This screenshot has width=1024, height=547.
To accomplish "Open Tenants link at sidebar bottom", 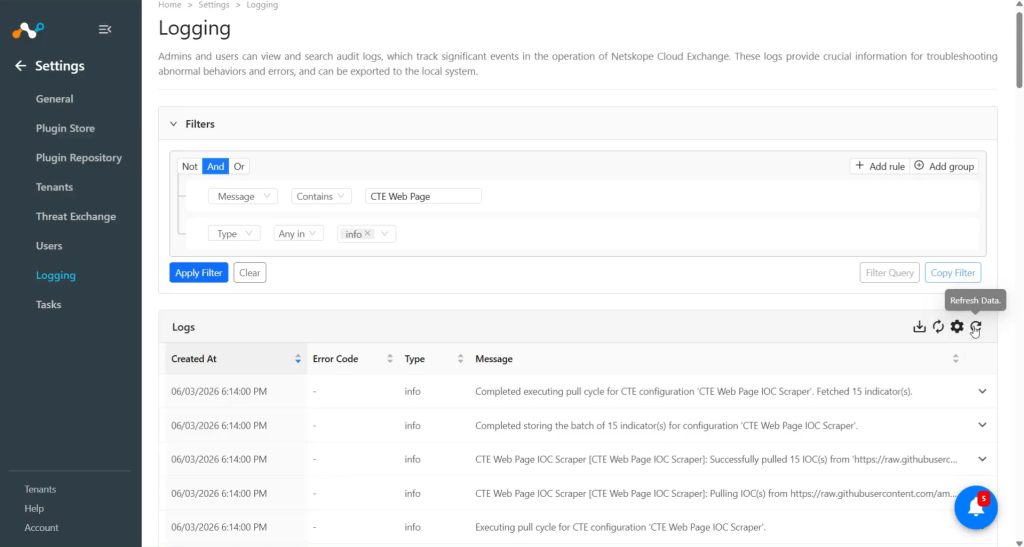I will pos(40,490).
